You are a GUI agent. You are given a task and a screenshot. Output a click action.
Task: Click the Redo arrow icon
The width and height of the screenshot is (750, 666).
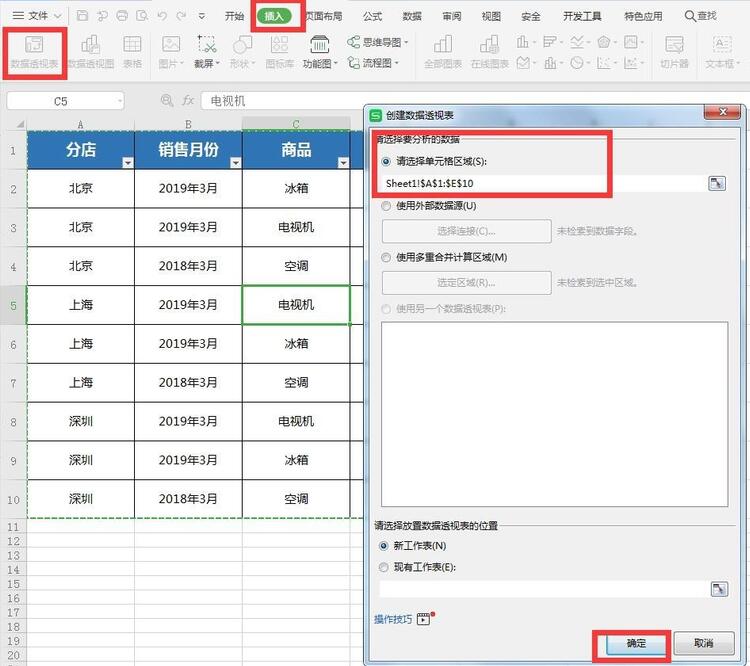tap(181, 16)
